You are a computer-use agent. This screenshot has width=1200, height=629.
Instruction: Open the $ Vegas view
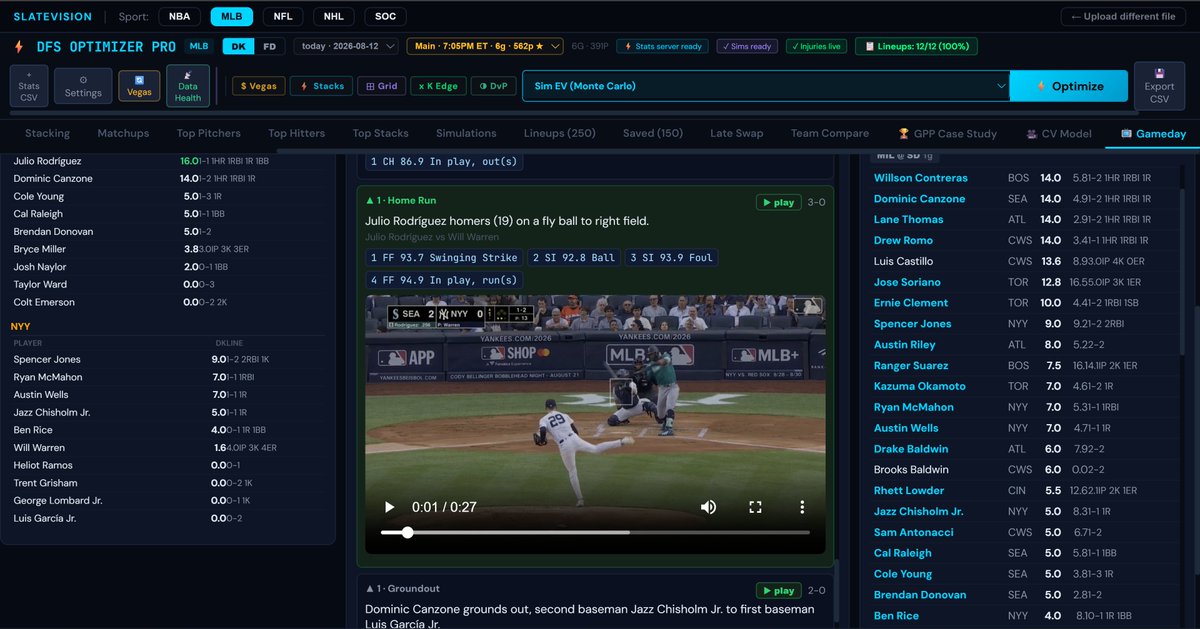pyautogui.click(x=259, y=86)
